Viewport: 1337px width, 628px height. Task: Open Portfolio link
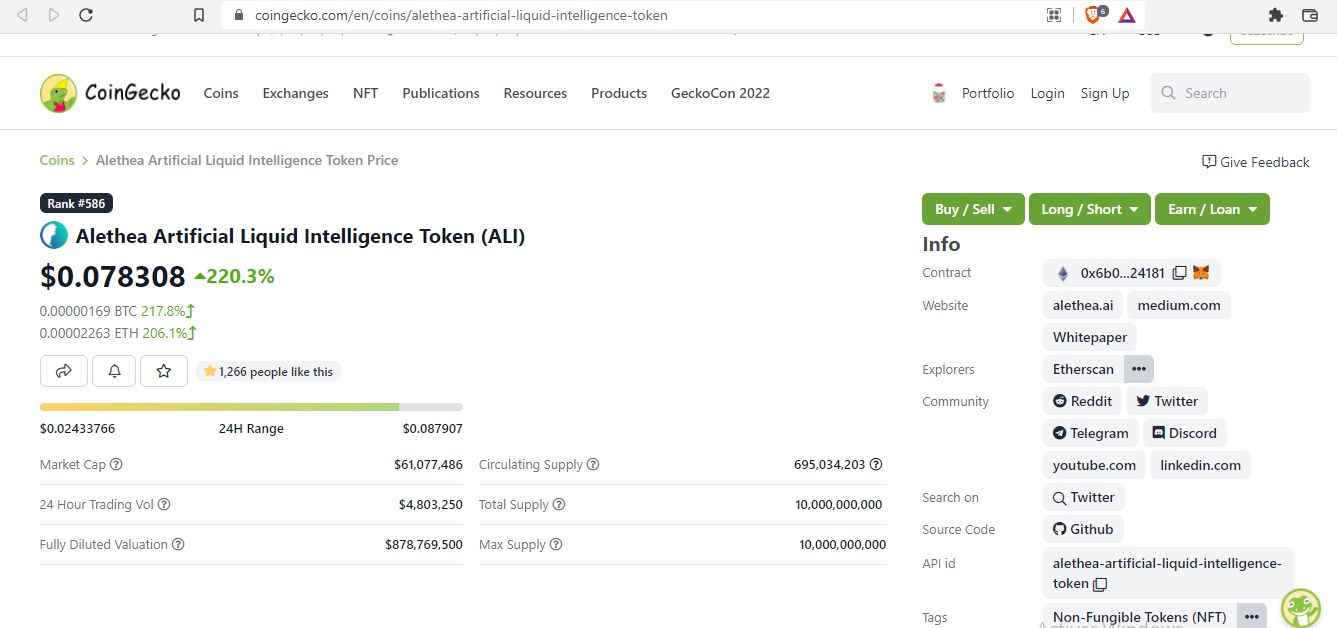988,93
